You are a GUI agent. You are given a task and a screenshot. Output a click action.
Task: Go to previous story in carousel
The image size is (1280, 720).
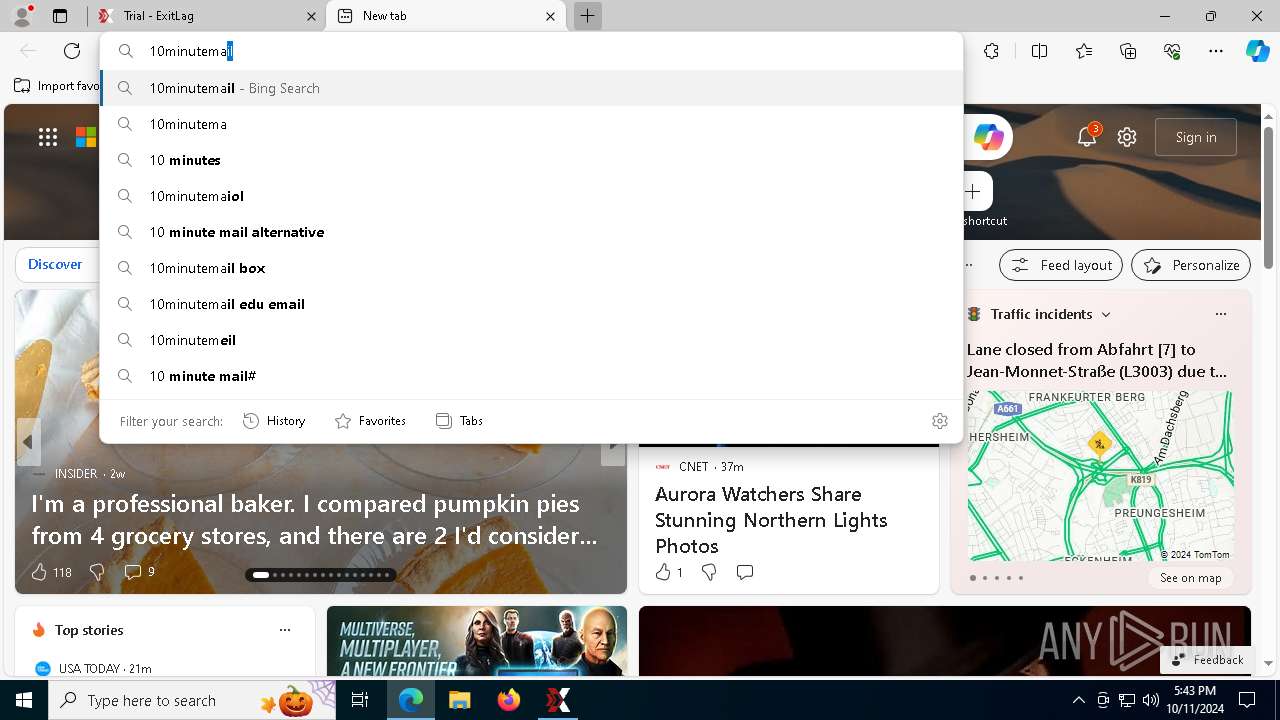coord(28,442)
